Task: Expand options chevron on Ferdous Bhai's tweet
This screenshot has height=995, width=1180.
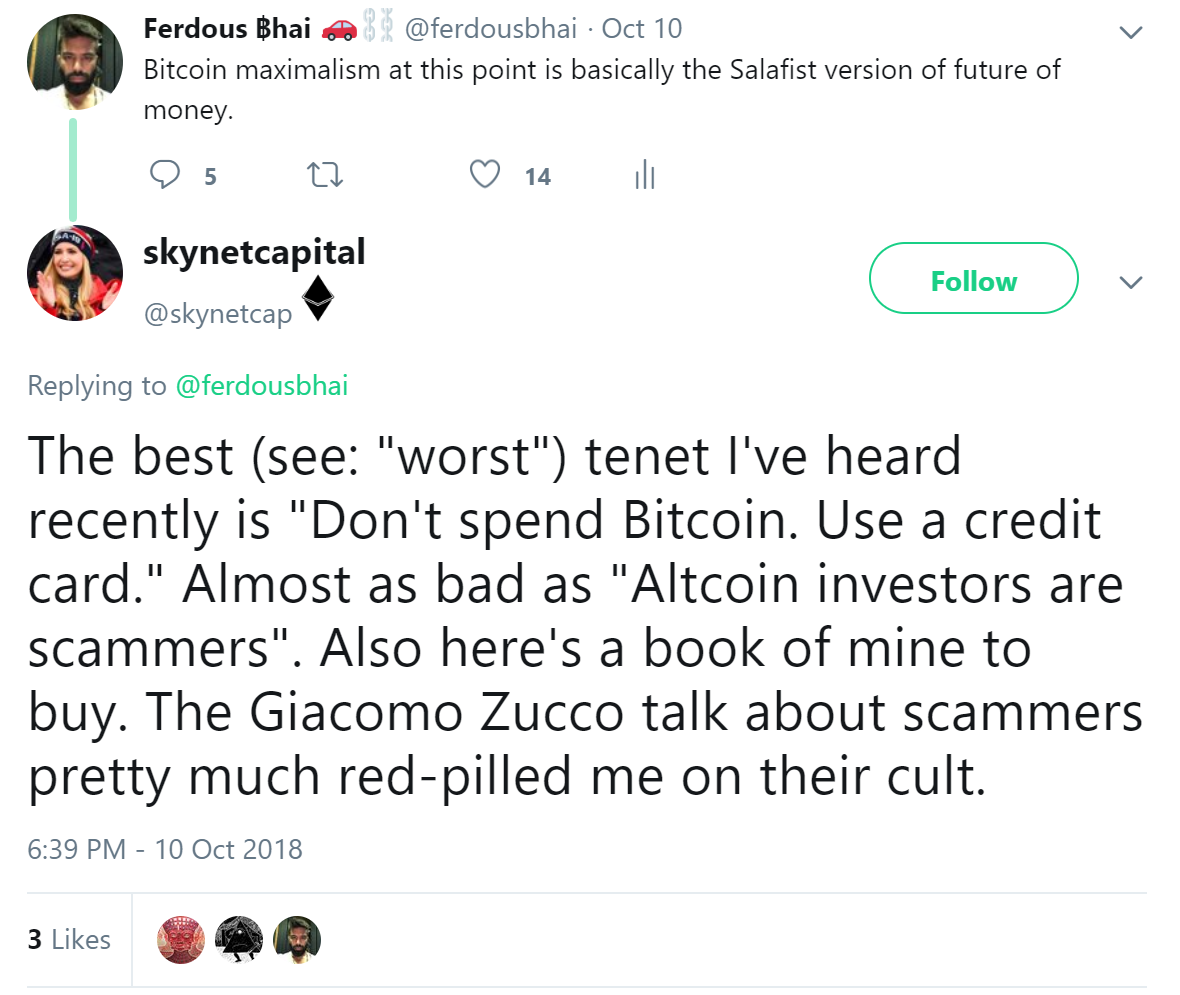Action: coord(1130,33)
